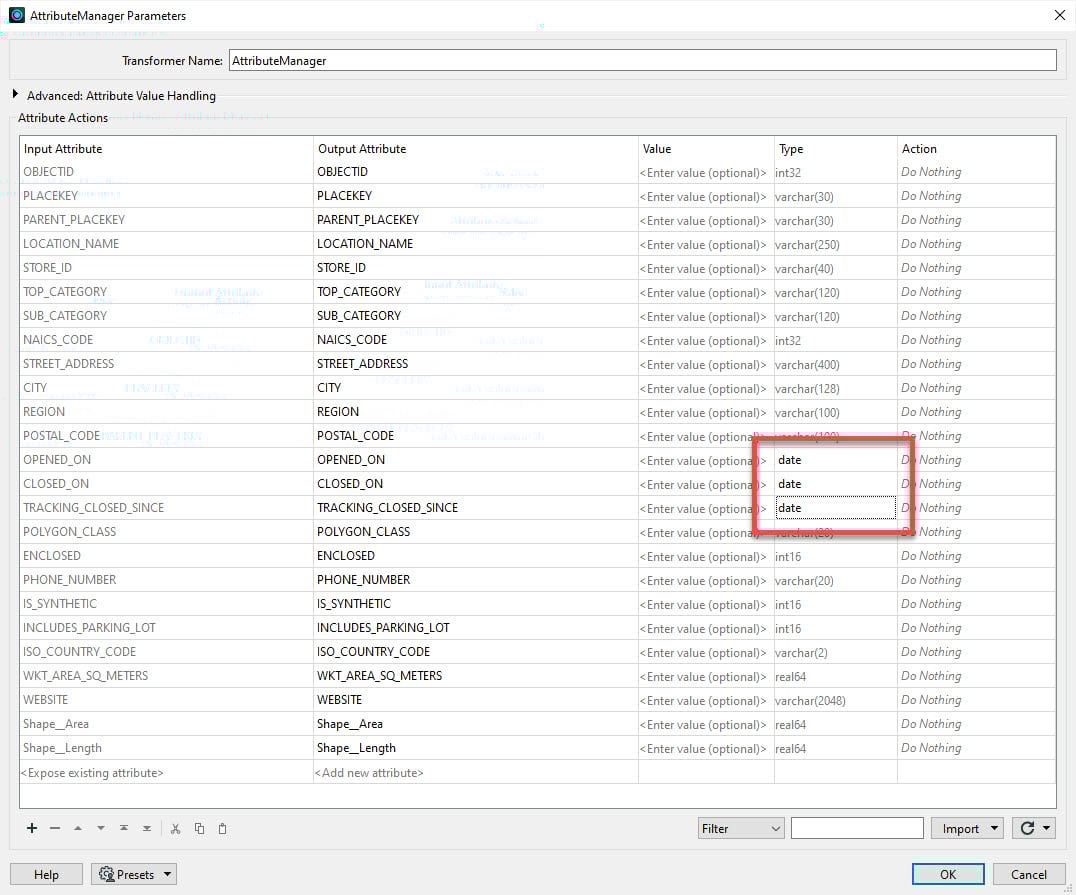Select OBJECTID output attribute cell
The width and height of the screenshot is (1076, 895).
(476, 172)
